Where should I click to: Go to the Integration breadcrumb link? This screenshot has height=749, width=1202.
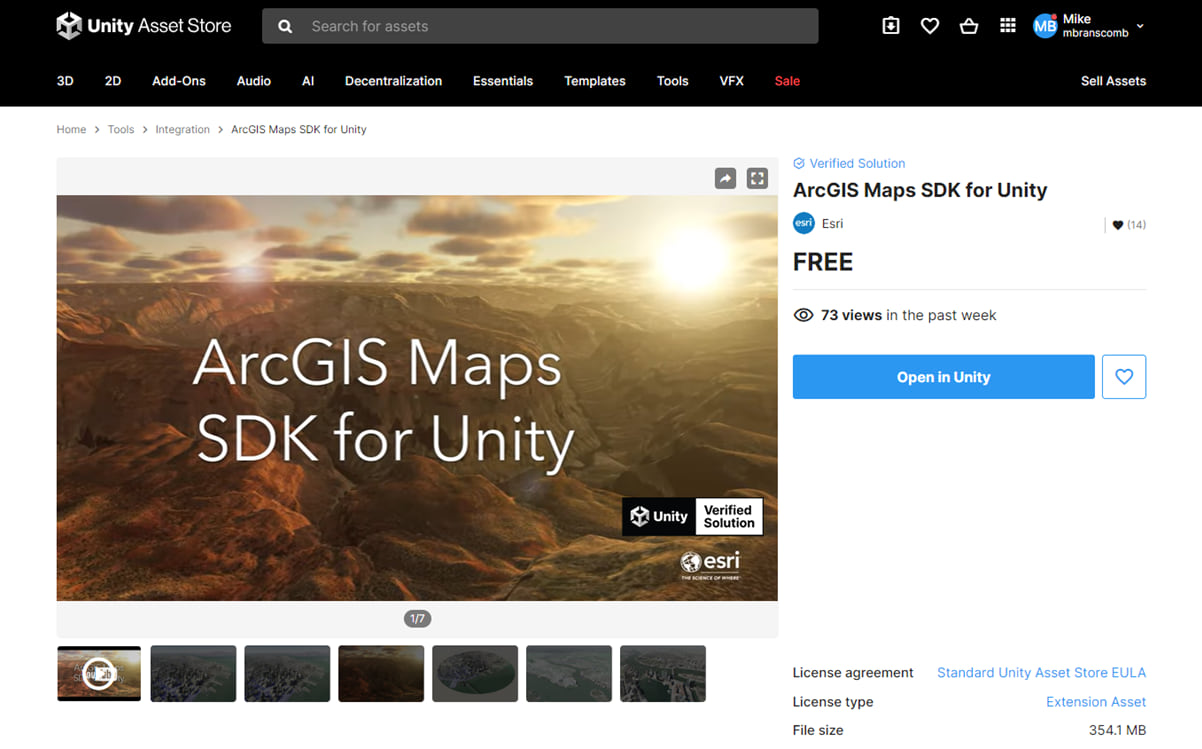click(x=182, y=129)
